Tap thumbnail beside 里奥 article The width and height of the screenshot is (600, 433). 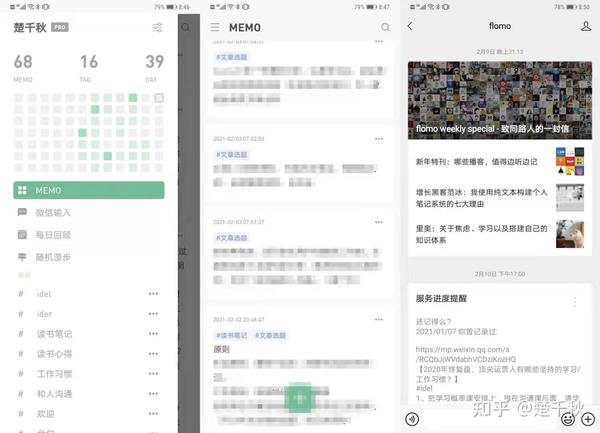pyautogui.click(x=570, y=234)
